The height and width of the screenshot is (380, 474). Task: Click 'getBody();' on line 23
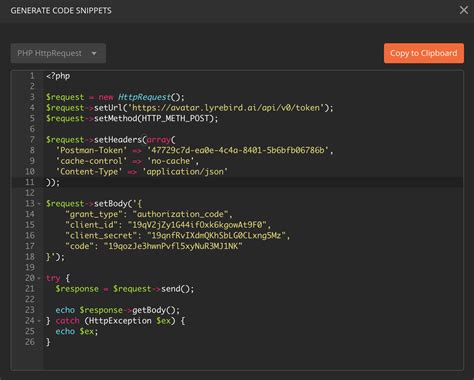point(156,310)
